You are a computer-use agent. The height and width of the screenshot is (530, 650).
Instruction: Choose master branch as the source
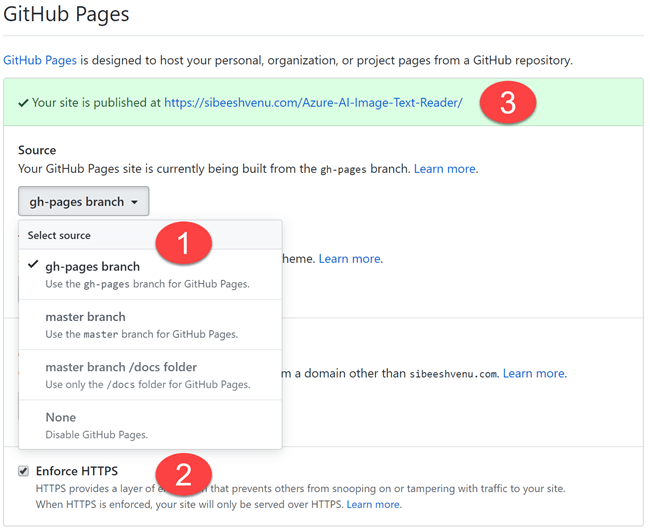tap(150, 325)
